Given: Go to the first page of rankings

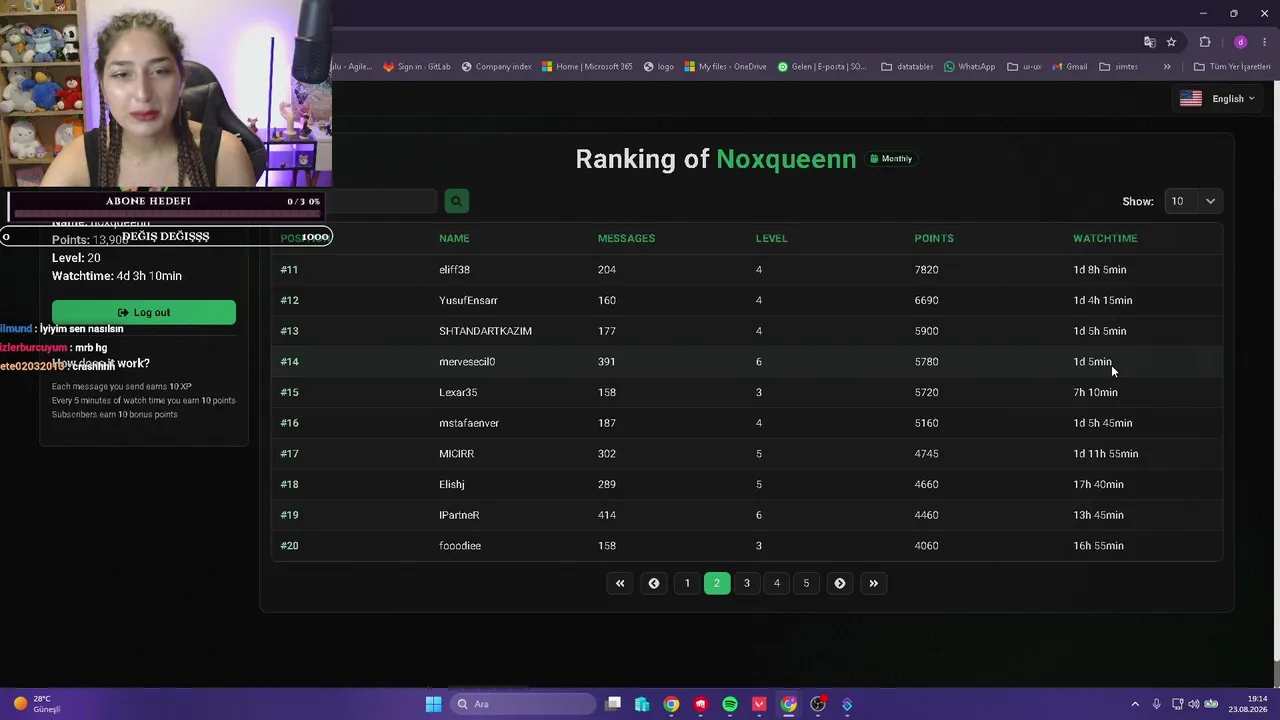Looking at the screenshot, I should tap(620, 583).
